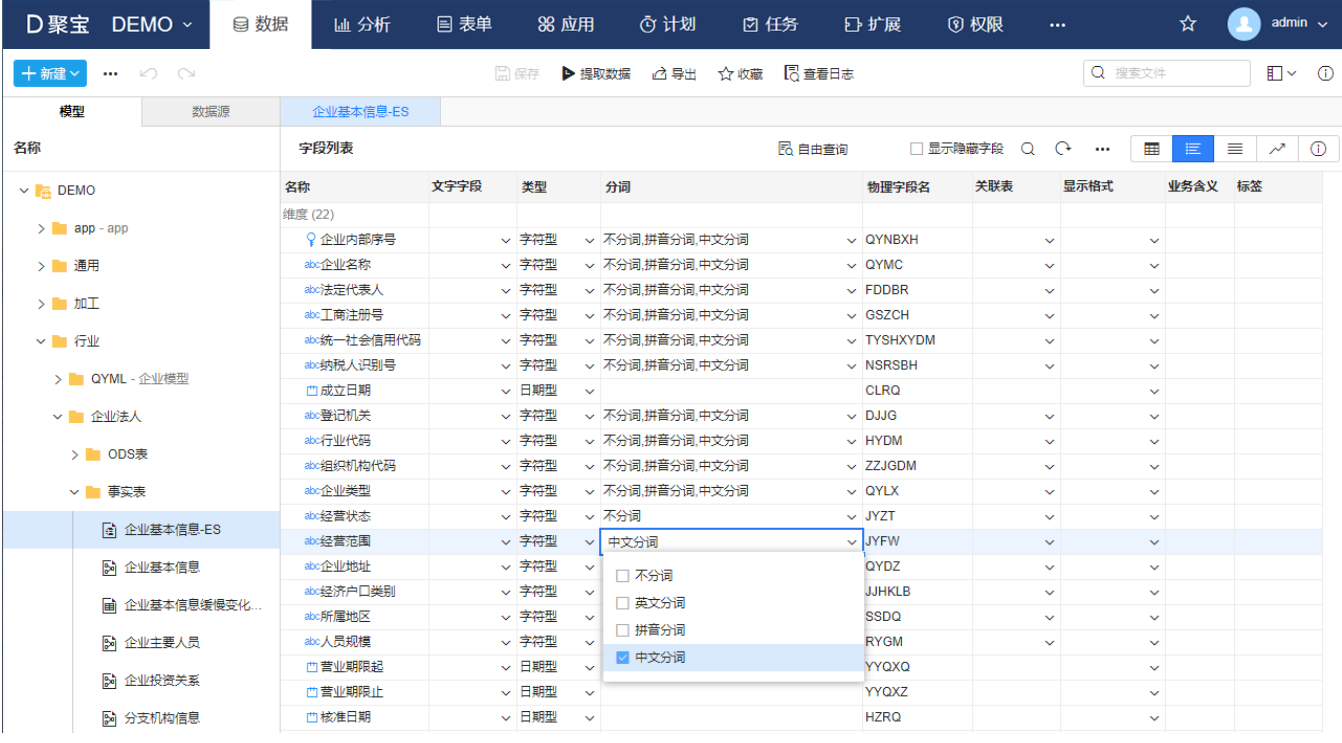Click the search magnifier in field list toolbar
Image resolution: width=1342 pixels, height=743 pixels.
(x=1027, y=148)
